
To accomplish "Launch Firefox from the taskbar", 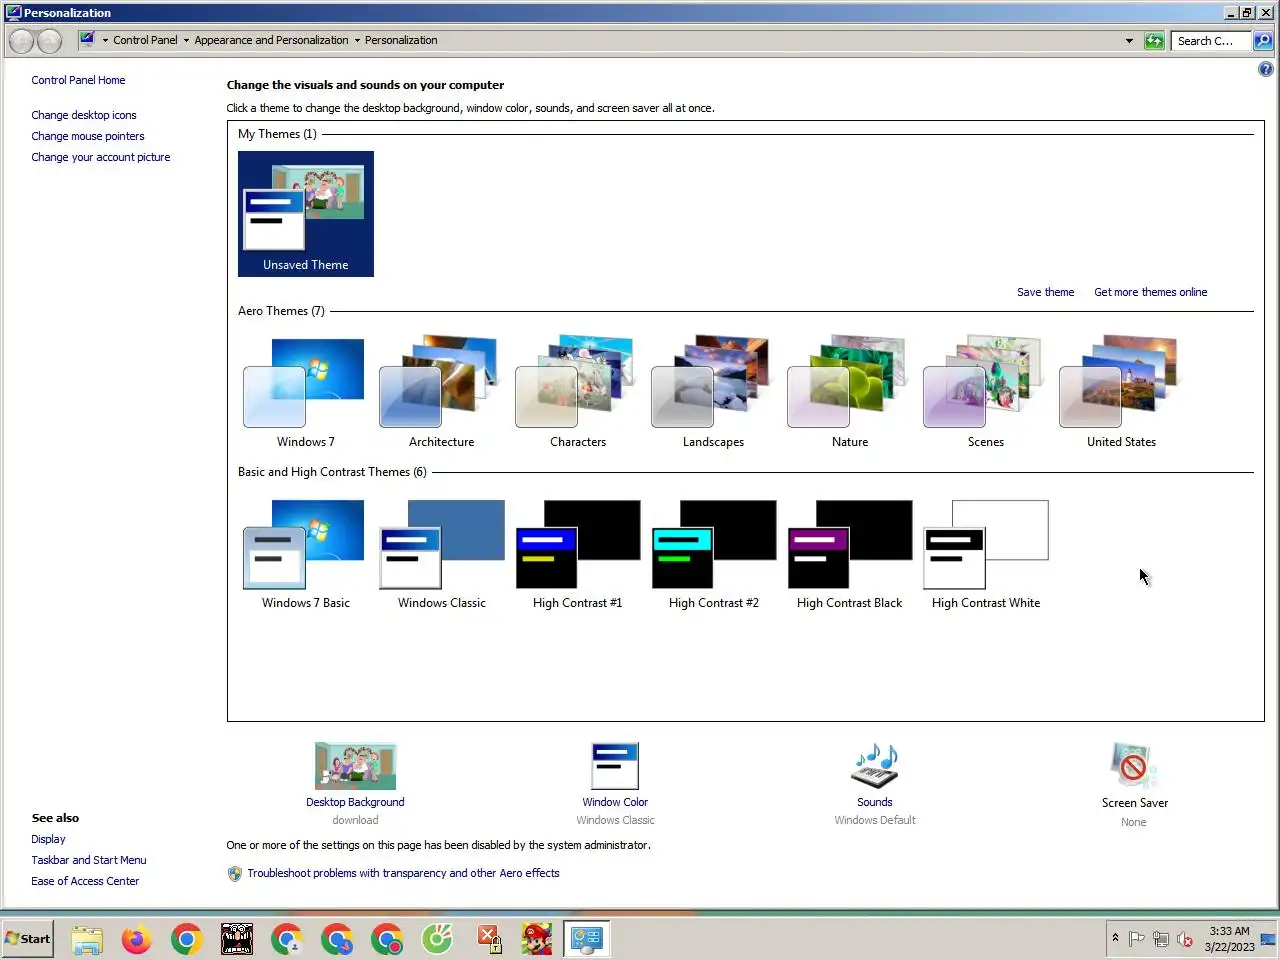I will click(137, 940).
